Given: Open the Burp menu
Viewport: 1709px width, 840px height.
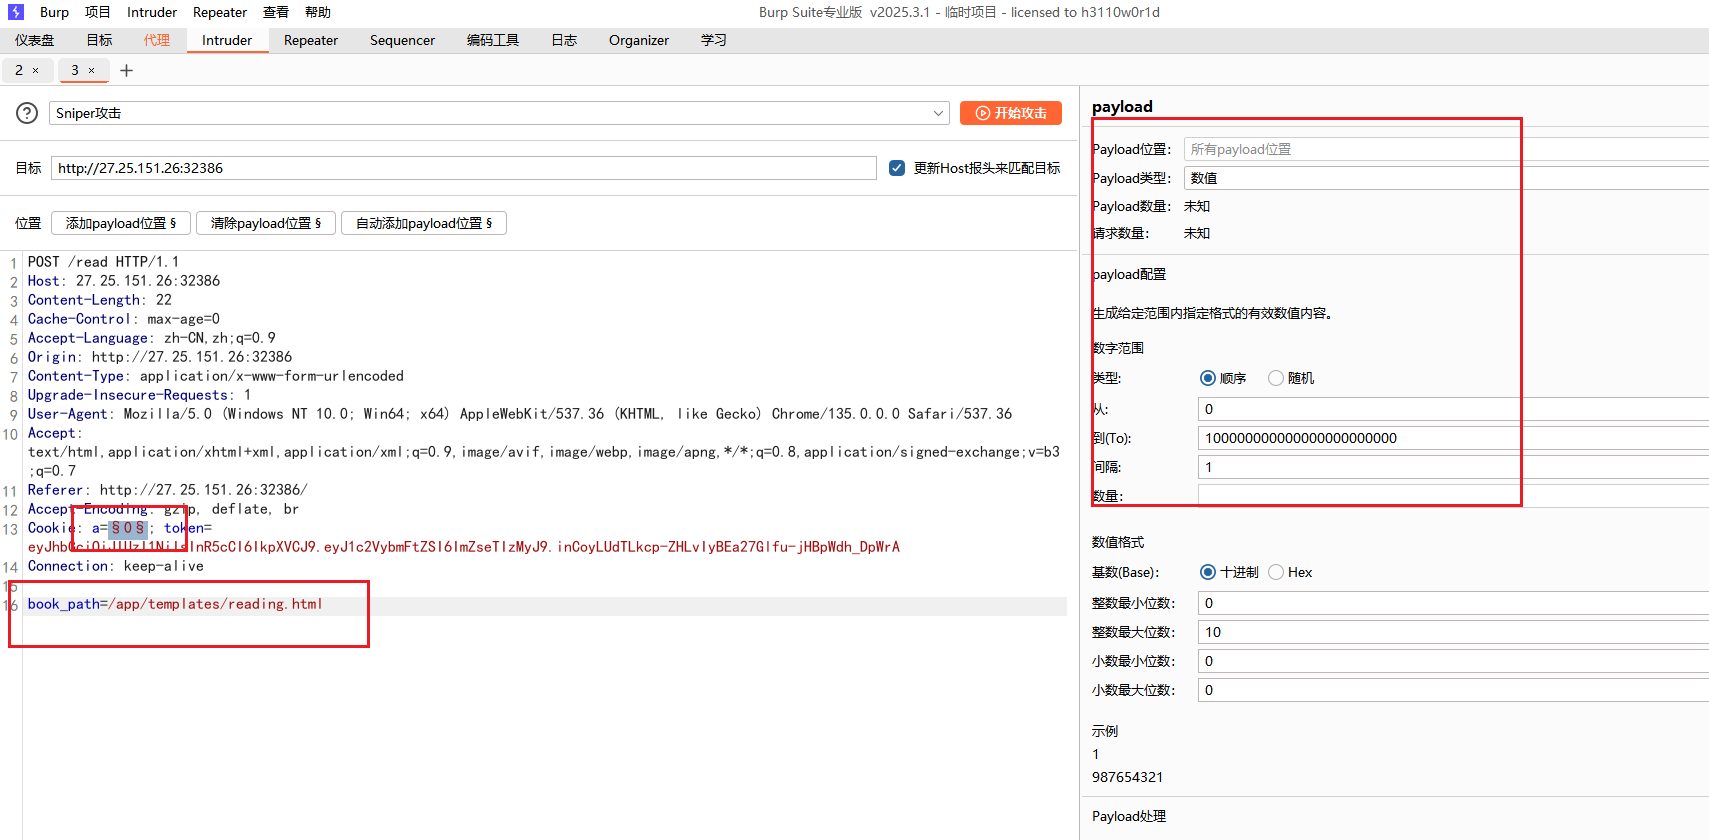Looking at the screenshot, I should click(54, 12).
